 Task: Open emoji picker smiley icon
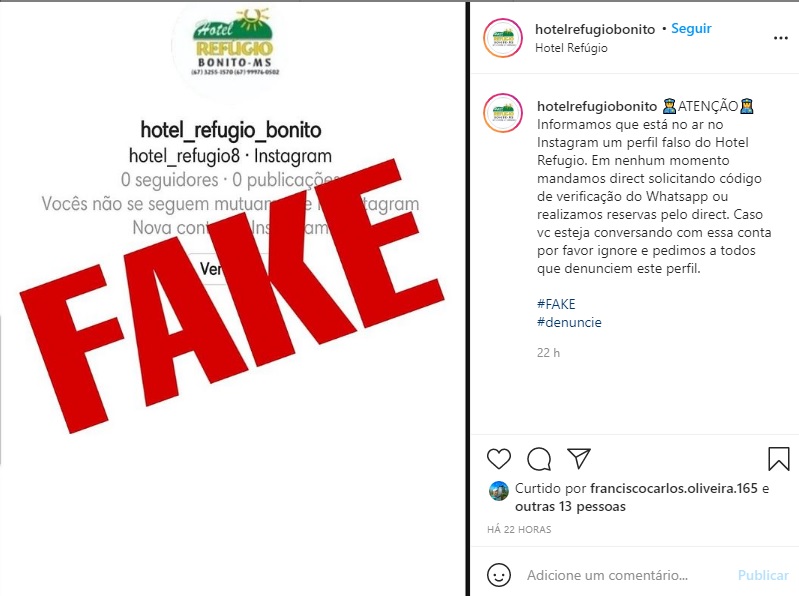(x=498, y=575)
